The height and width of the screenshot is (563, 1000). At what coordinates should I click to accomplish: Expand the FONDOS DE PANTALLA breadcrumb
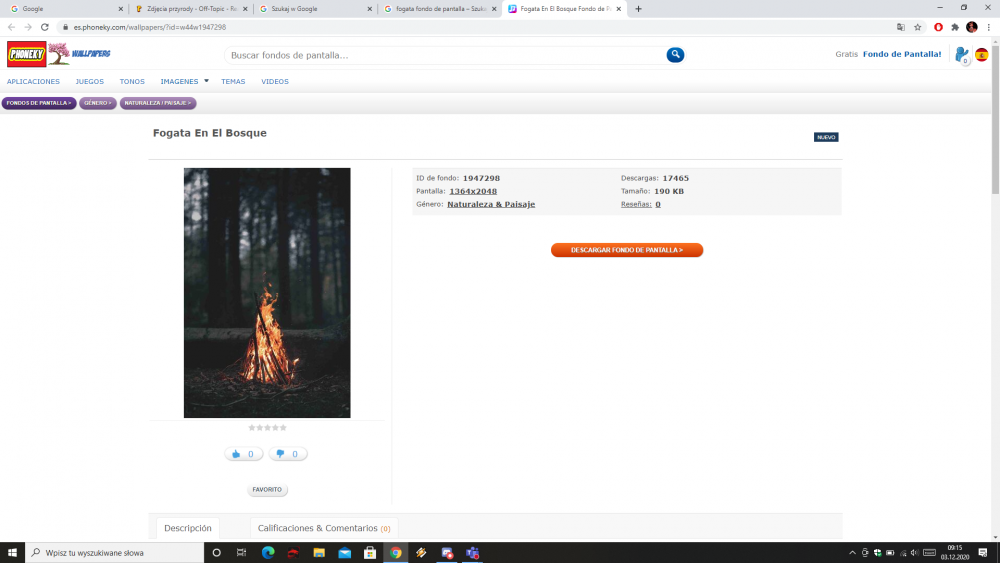[39, 103]
